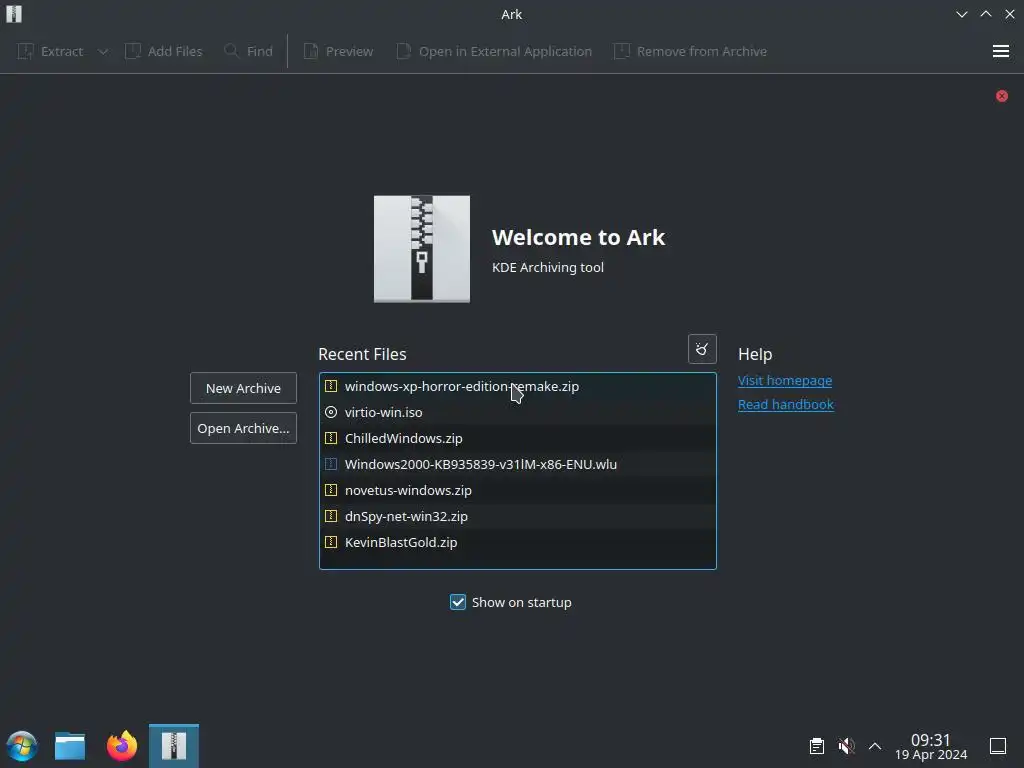Viewport: 1024px width, 768px height.
Task: Click Open in External Application
Action: point(494,51)
